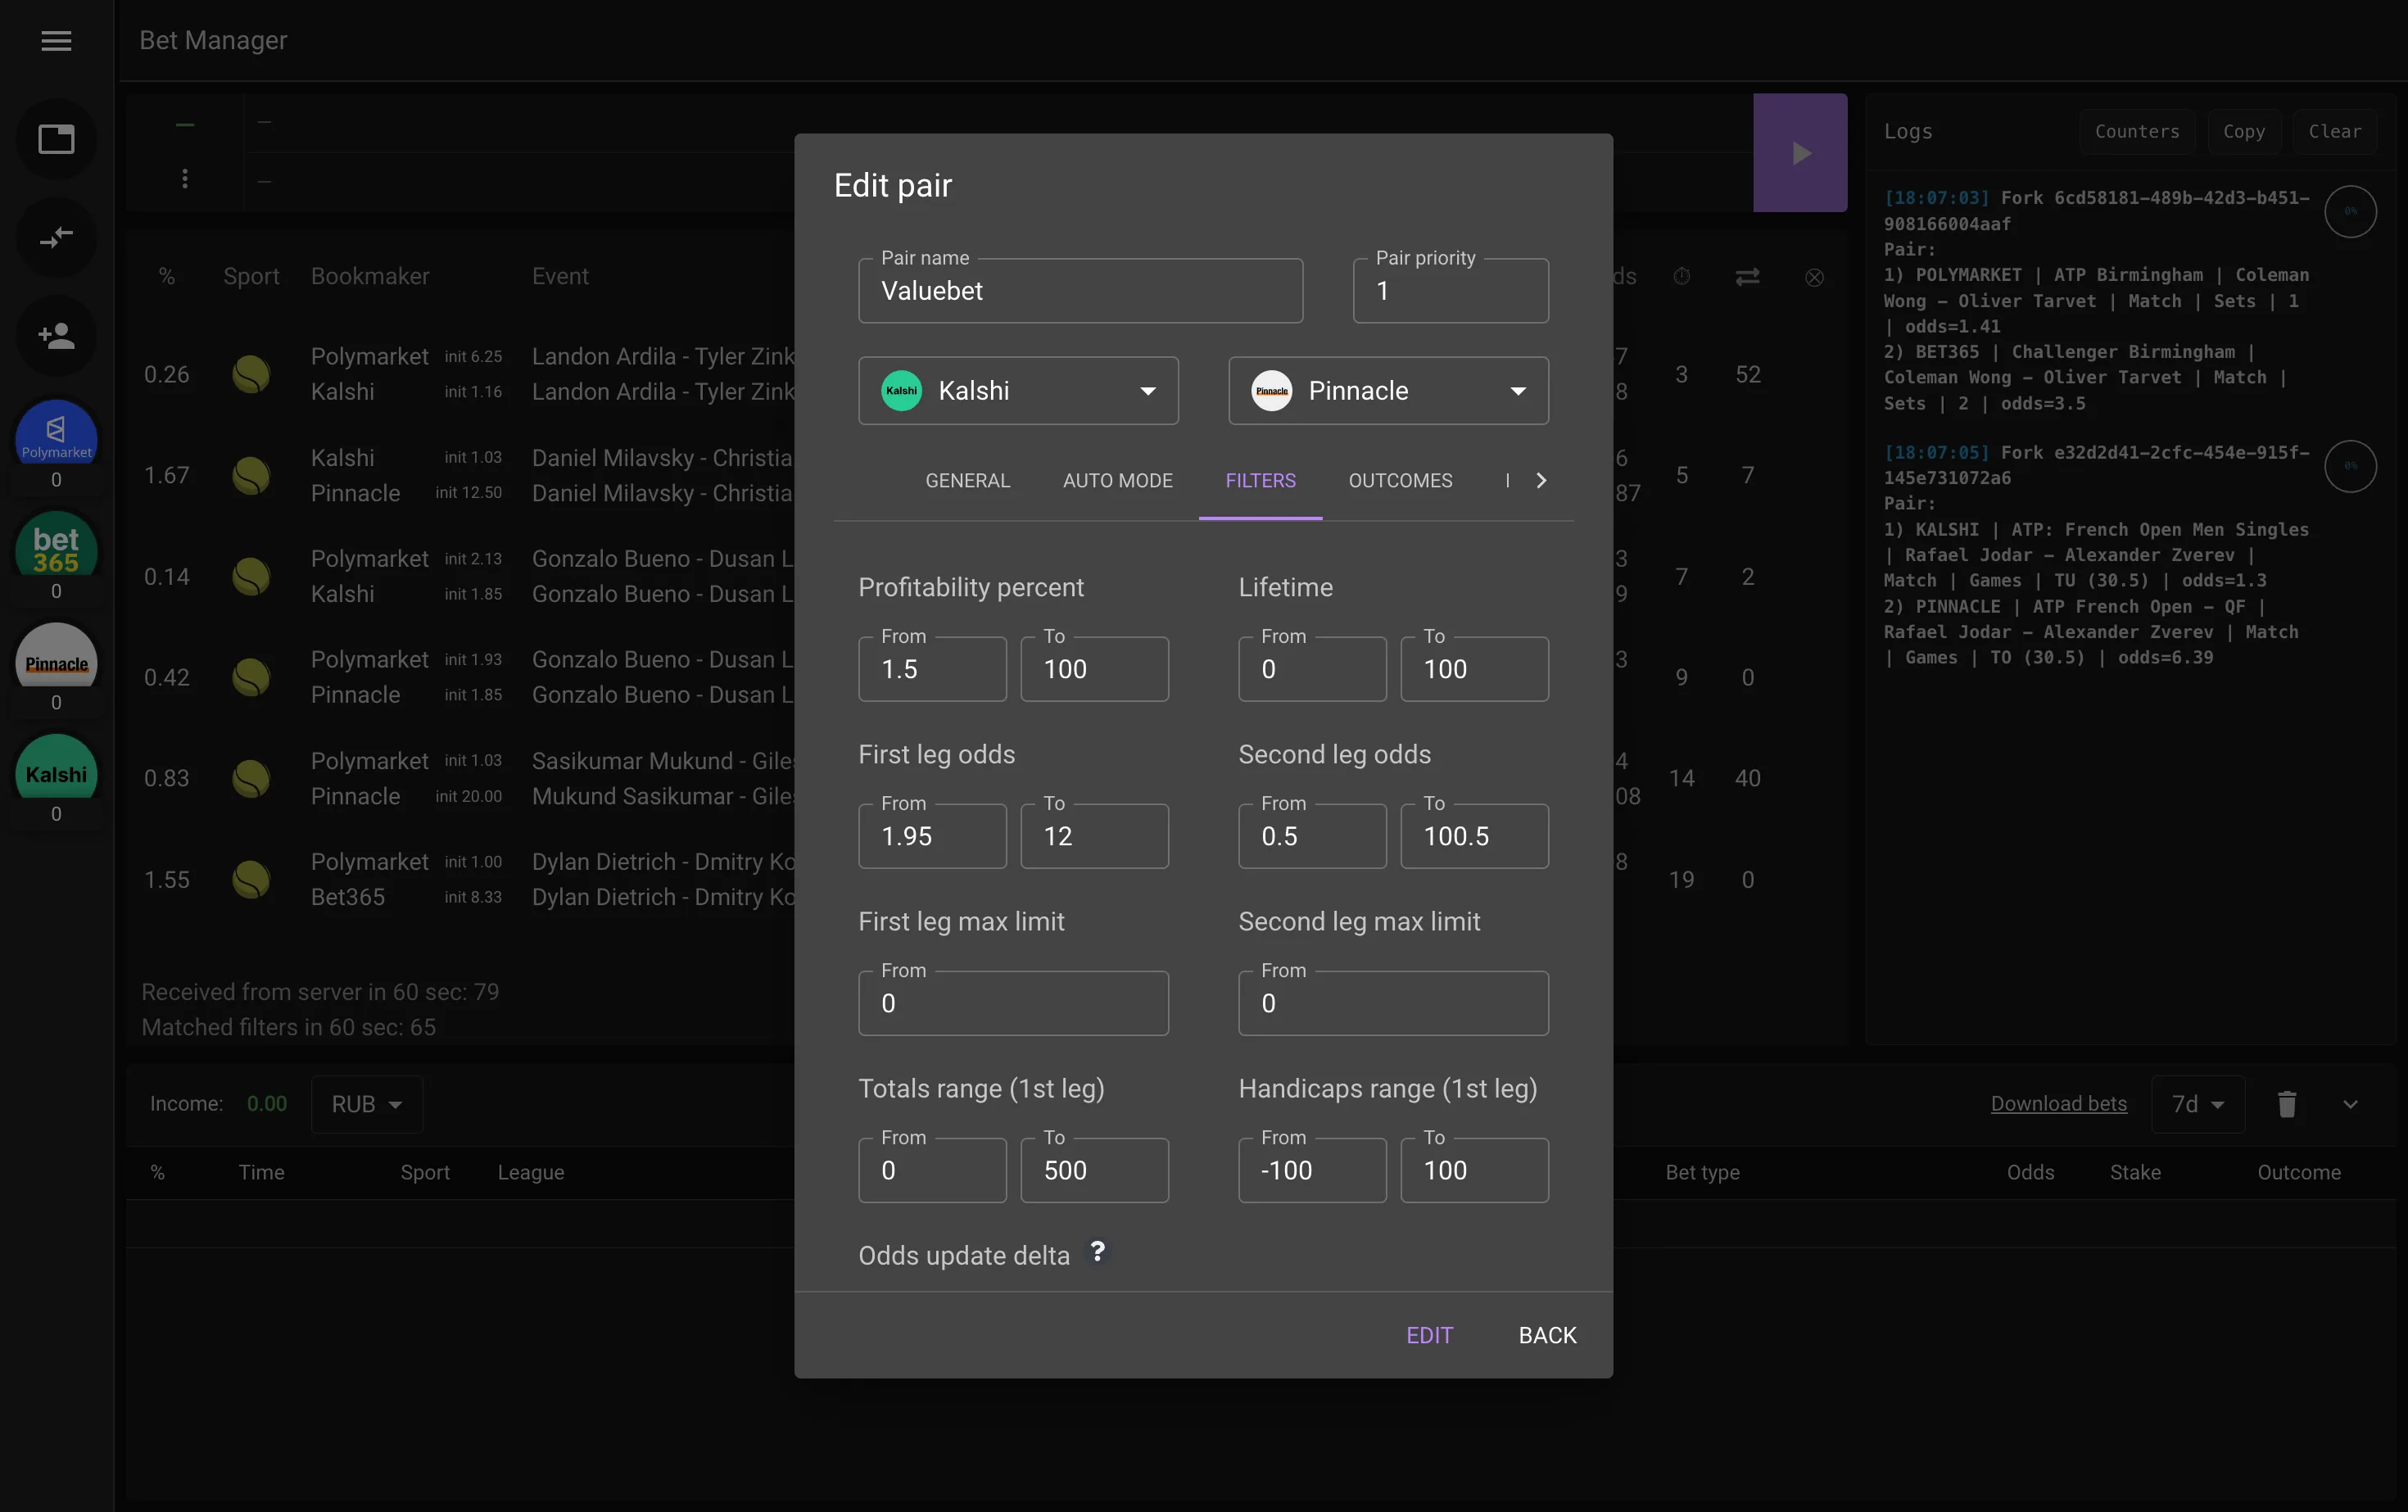
Task: Click the League column header
Action: [531, 1172]
